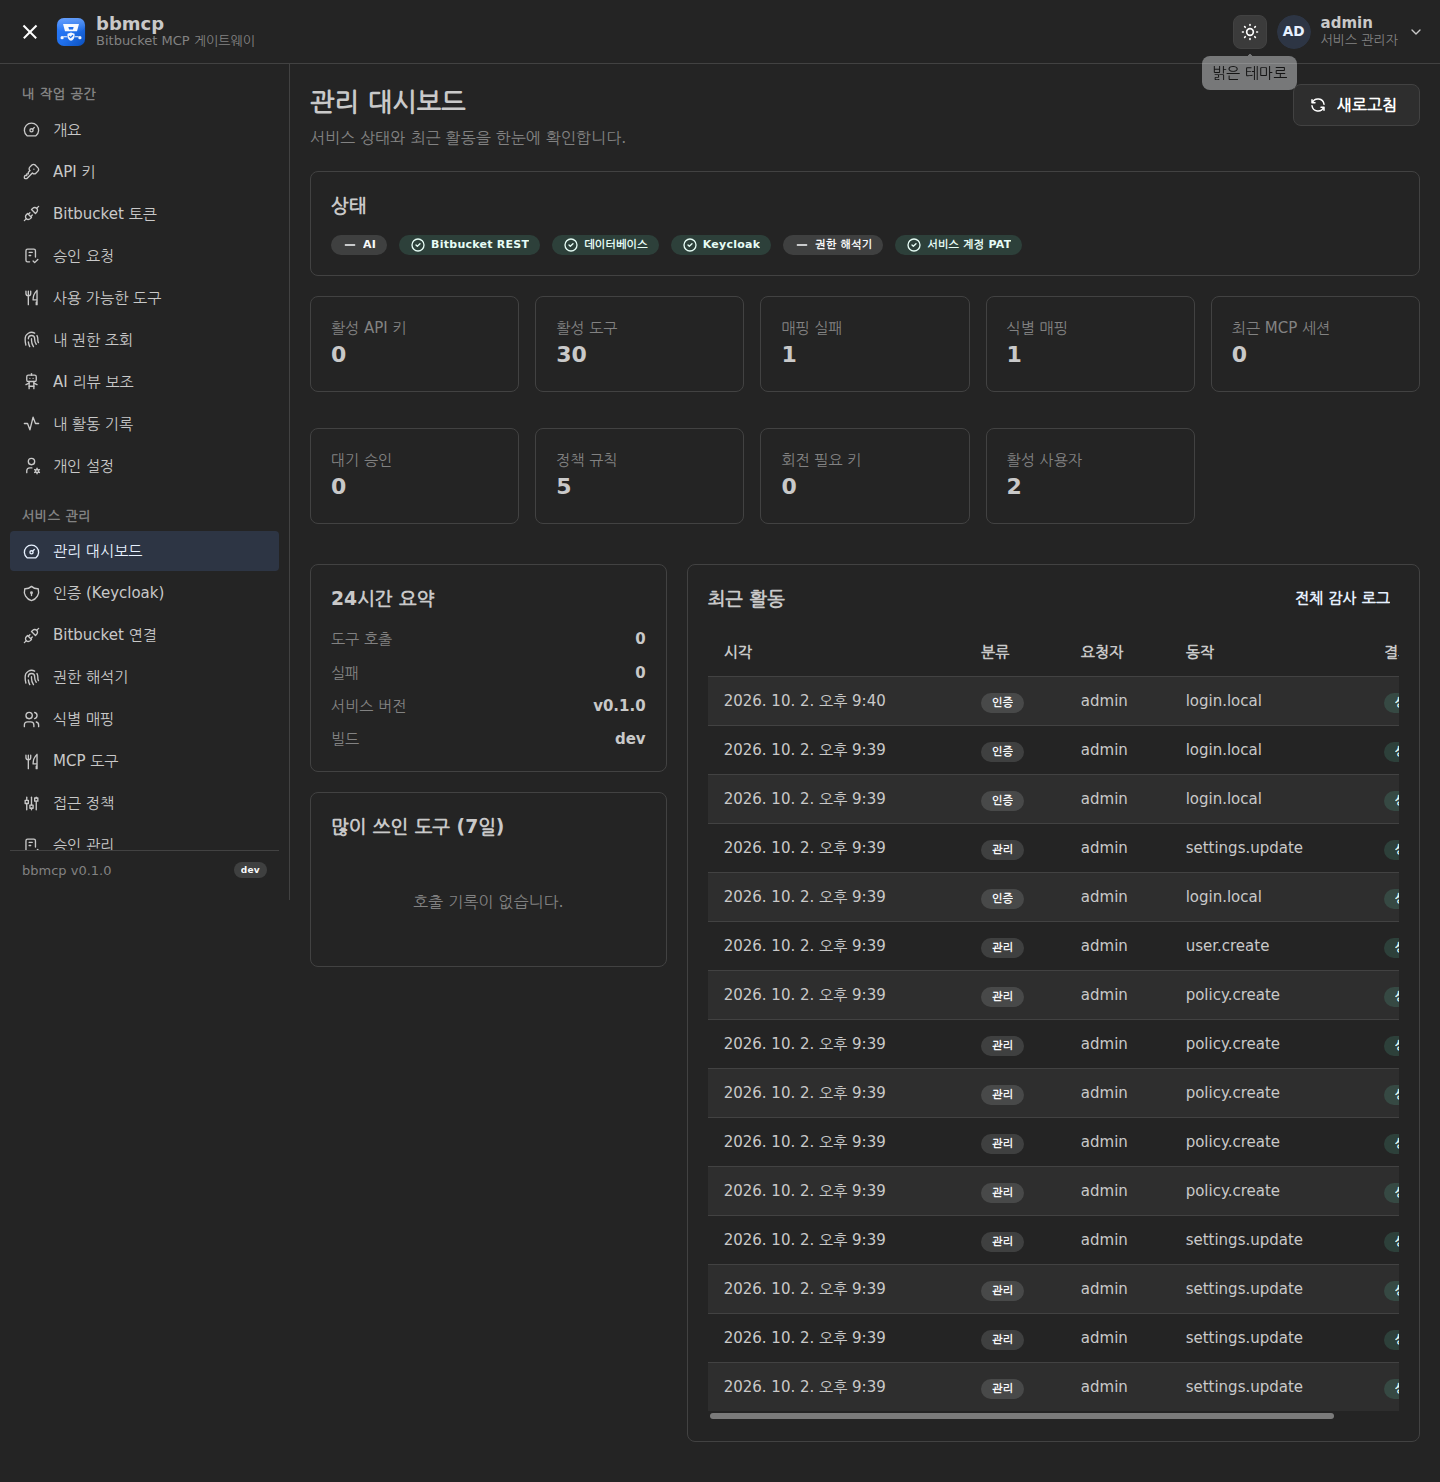Open the 활성 사용자 stat card
1440x1482 pixels.
(x=1090, y=476)
